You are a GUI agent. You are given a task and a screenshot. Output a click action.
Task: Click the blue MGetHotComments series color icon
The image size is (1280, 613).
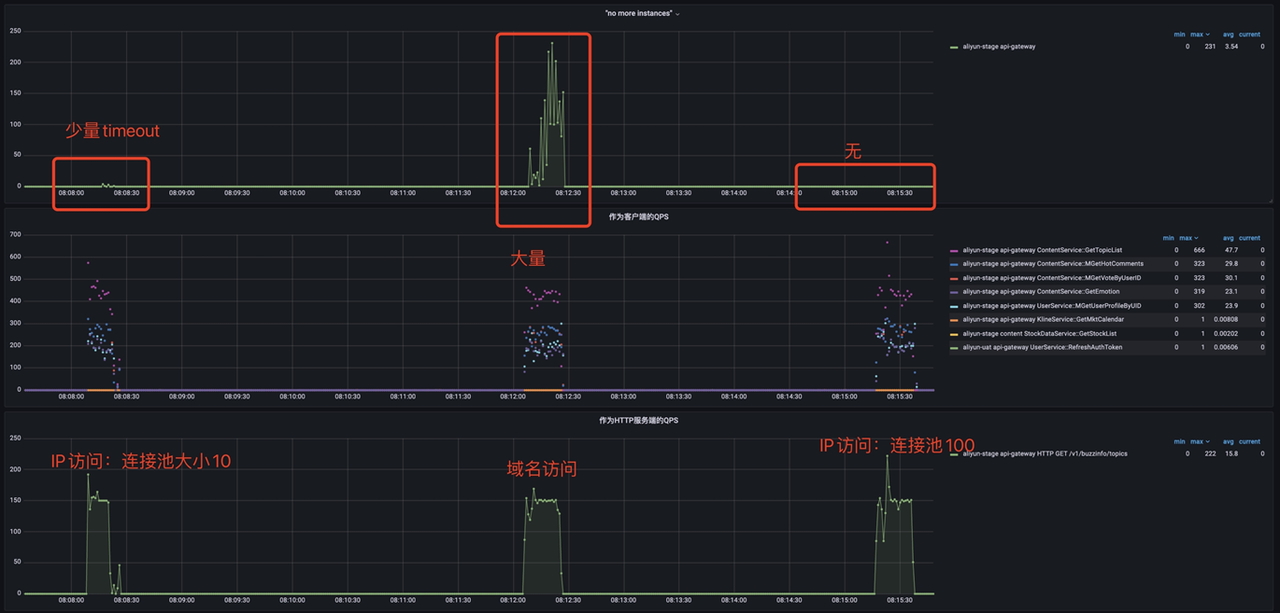[x=954, y=264]
